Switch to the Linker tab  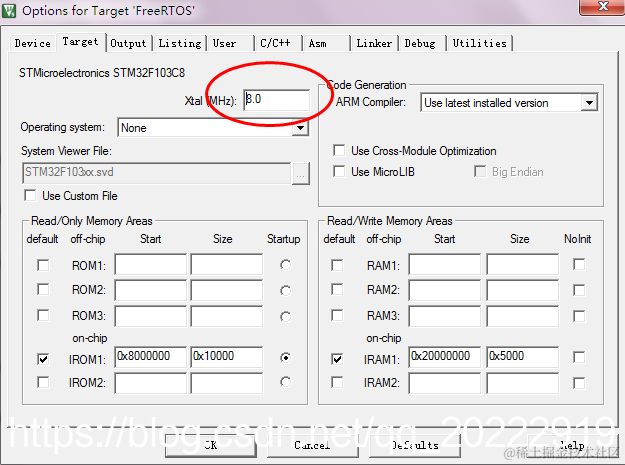pyautogui.click(x=374, y=43)
